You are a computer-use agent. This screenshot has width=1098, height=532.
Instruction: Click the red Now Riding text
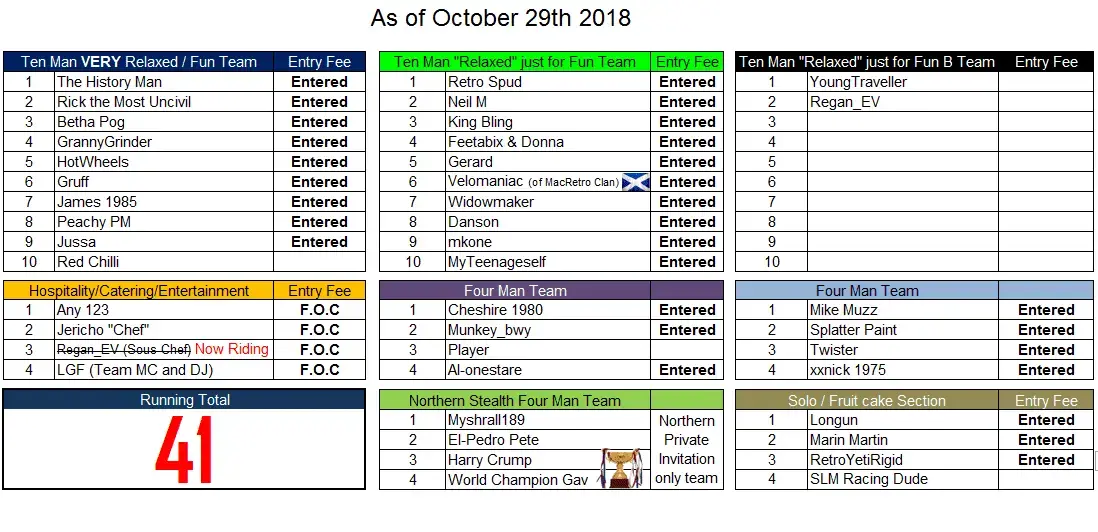click(232, 349)
